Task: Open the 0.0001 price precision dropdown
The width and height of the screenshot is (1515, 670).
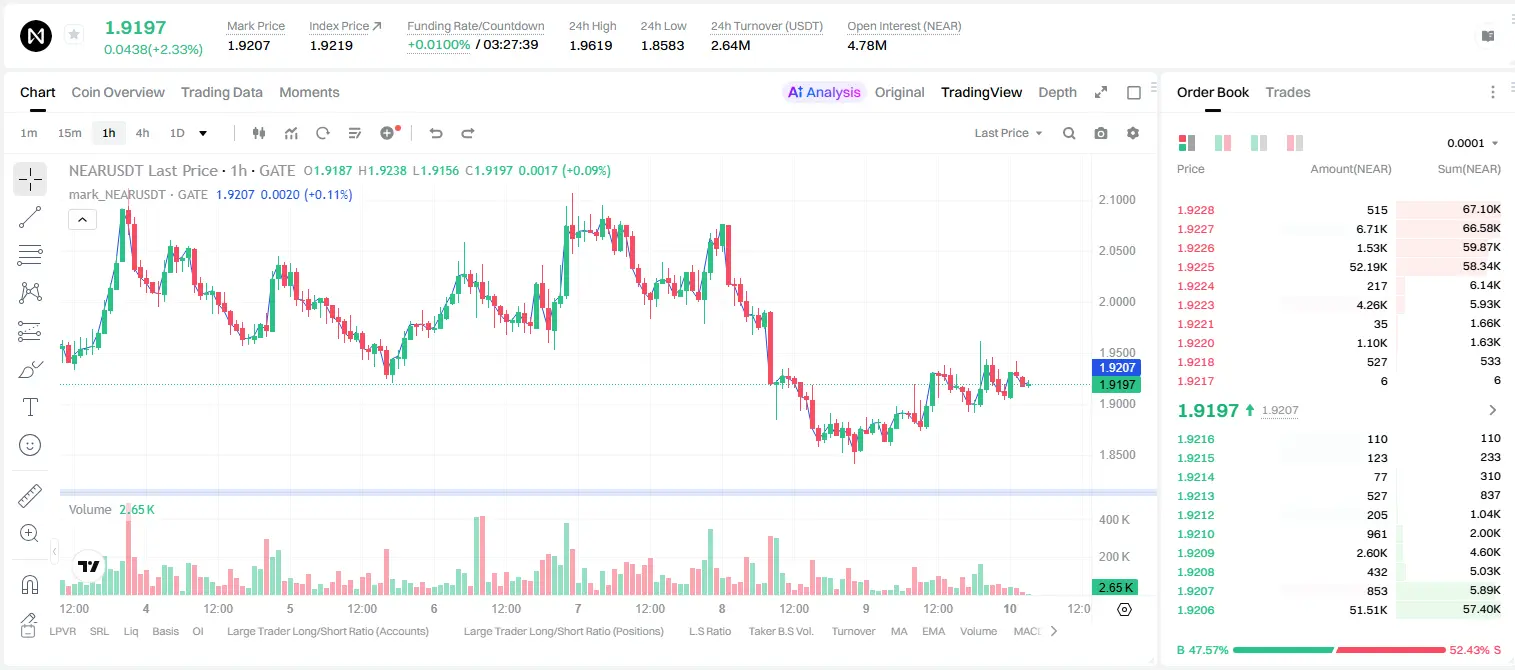Action: click(x=1473, y=143)
